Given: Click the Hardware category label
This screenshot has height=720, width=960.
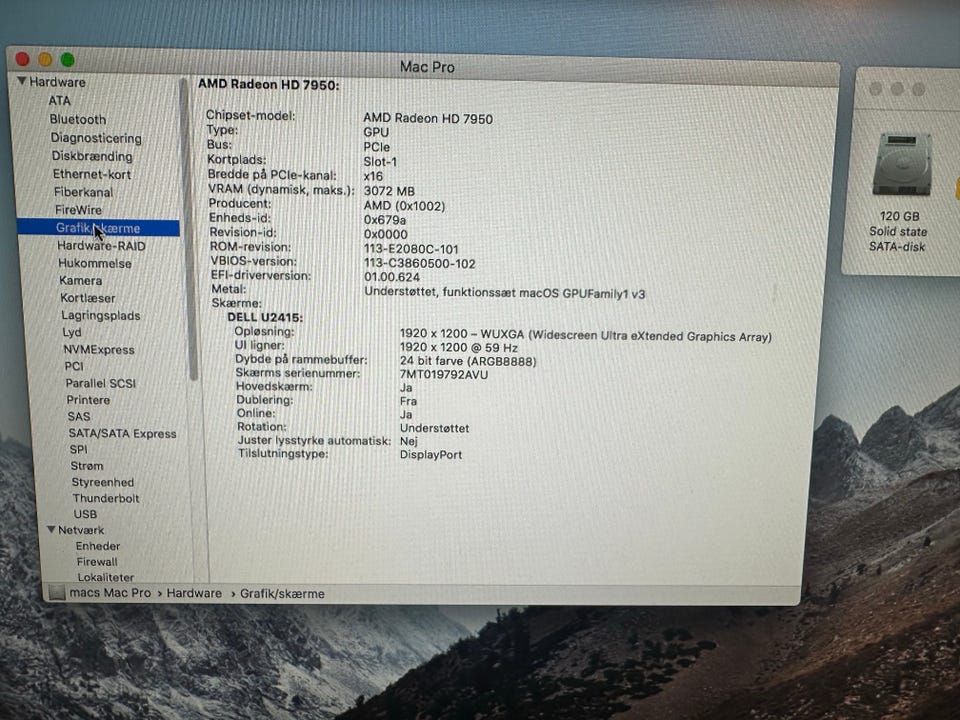Looking at the screenshot, I should [x=58, y=81].
